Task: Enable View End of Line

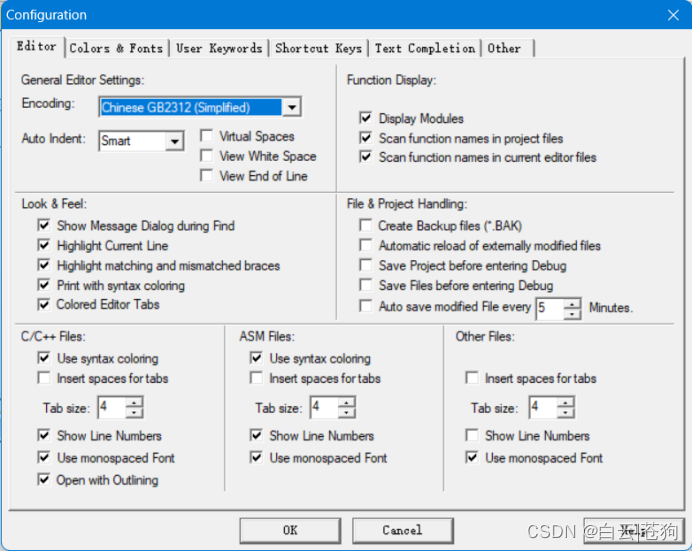Action: click(206, 175)
